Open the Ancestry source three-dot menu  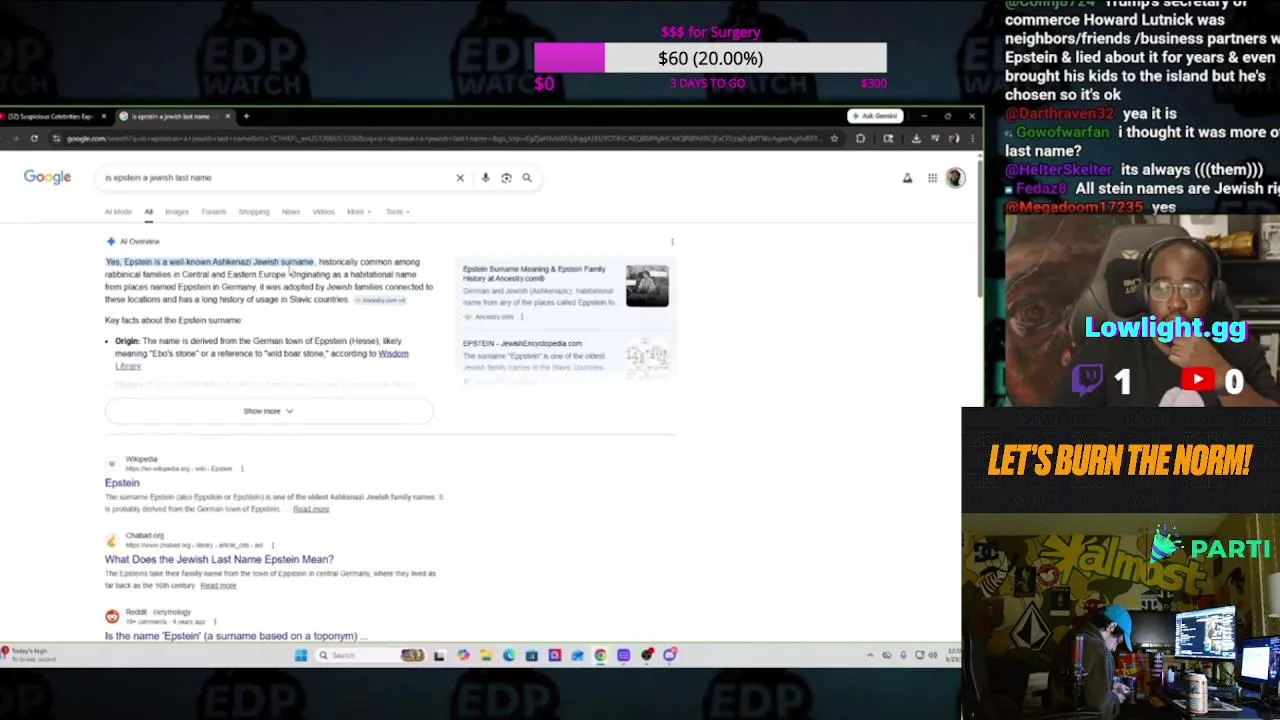click(521, 317)
